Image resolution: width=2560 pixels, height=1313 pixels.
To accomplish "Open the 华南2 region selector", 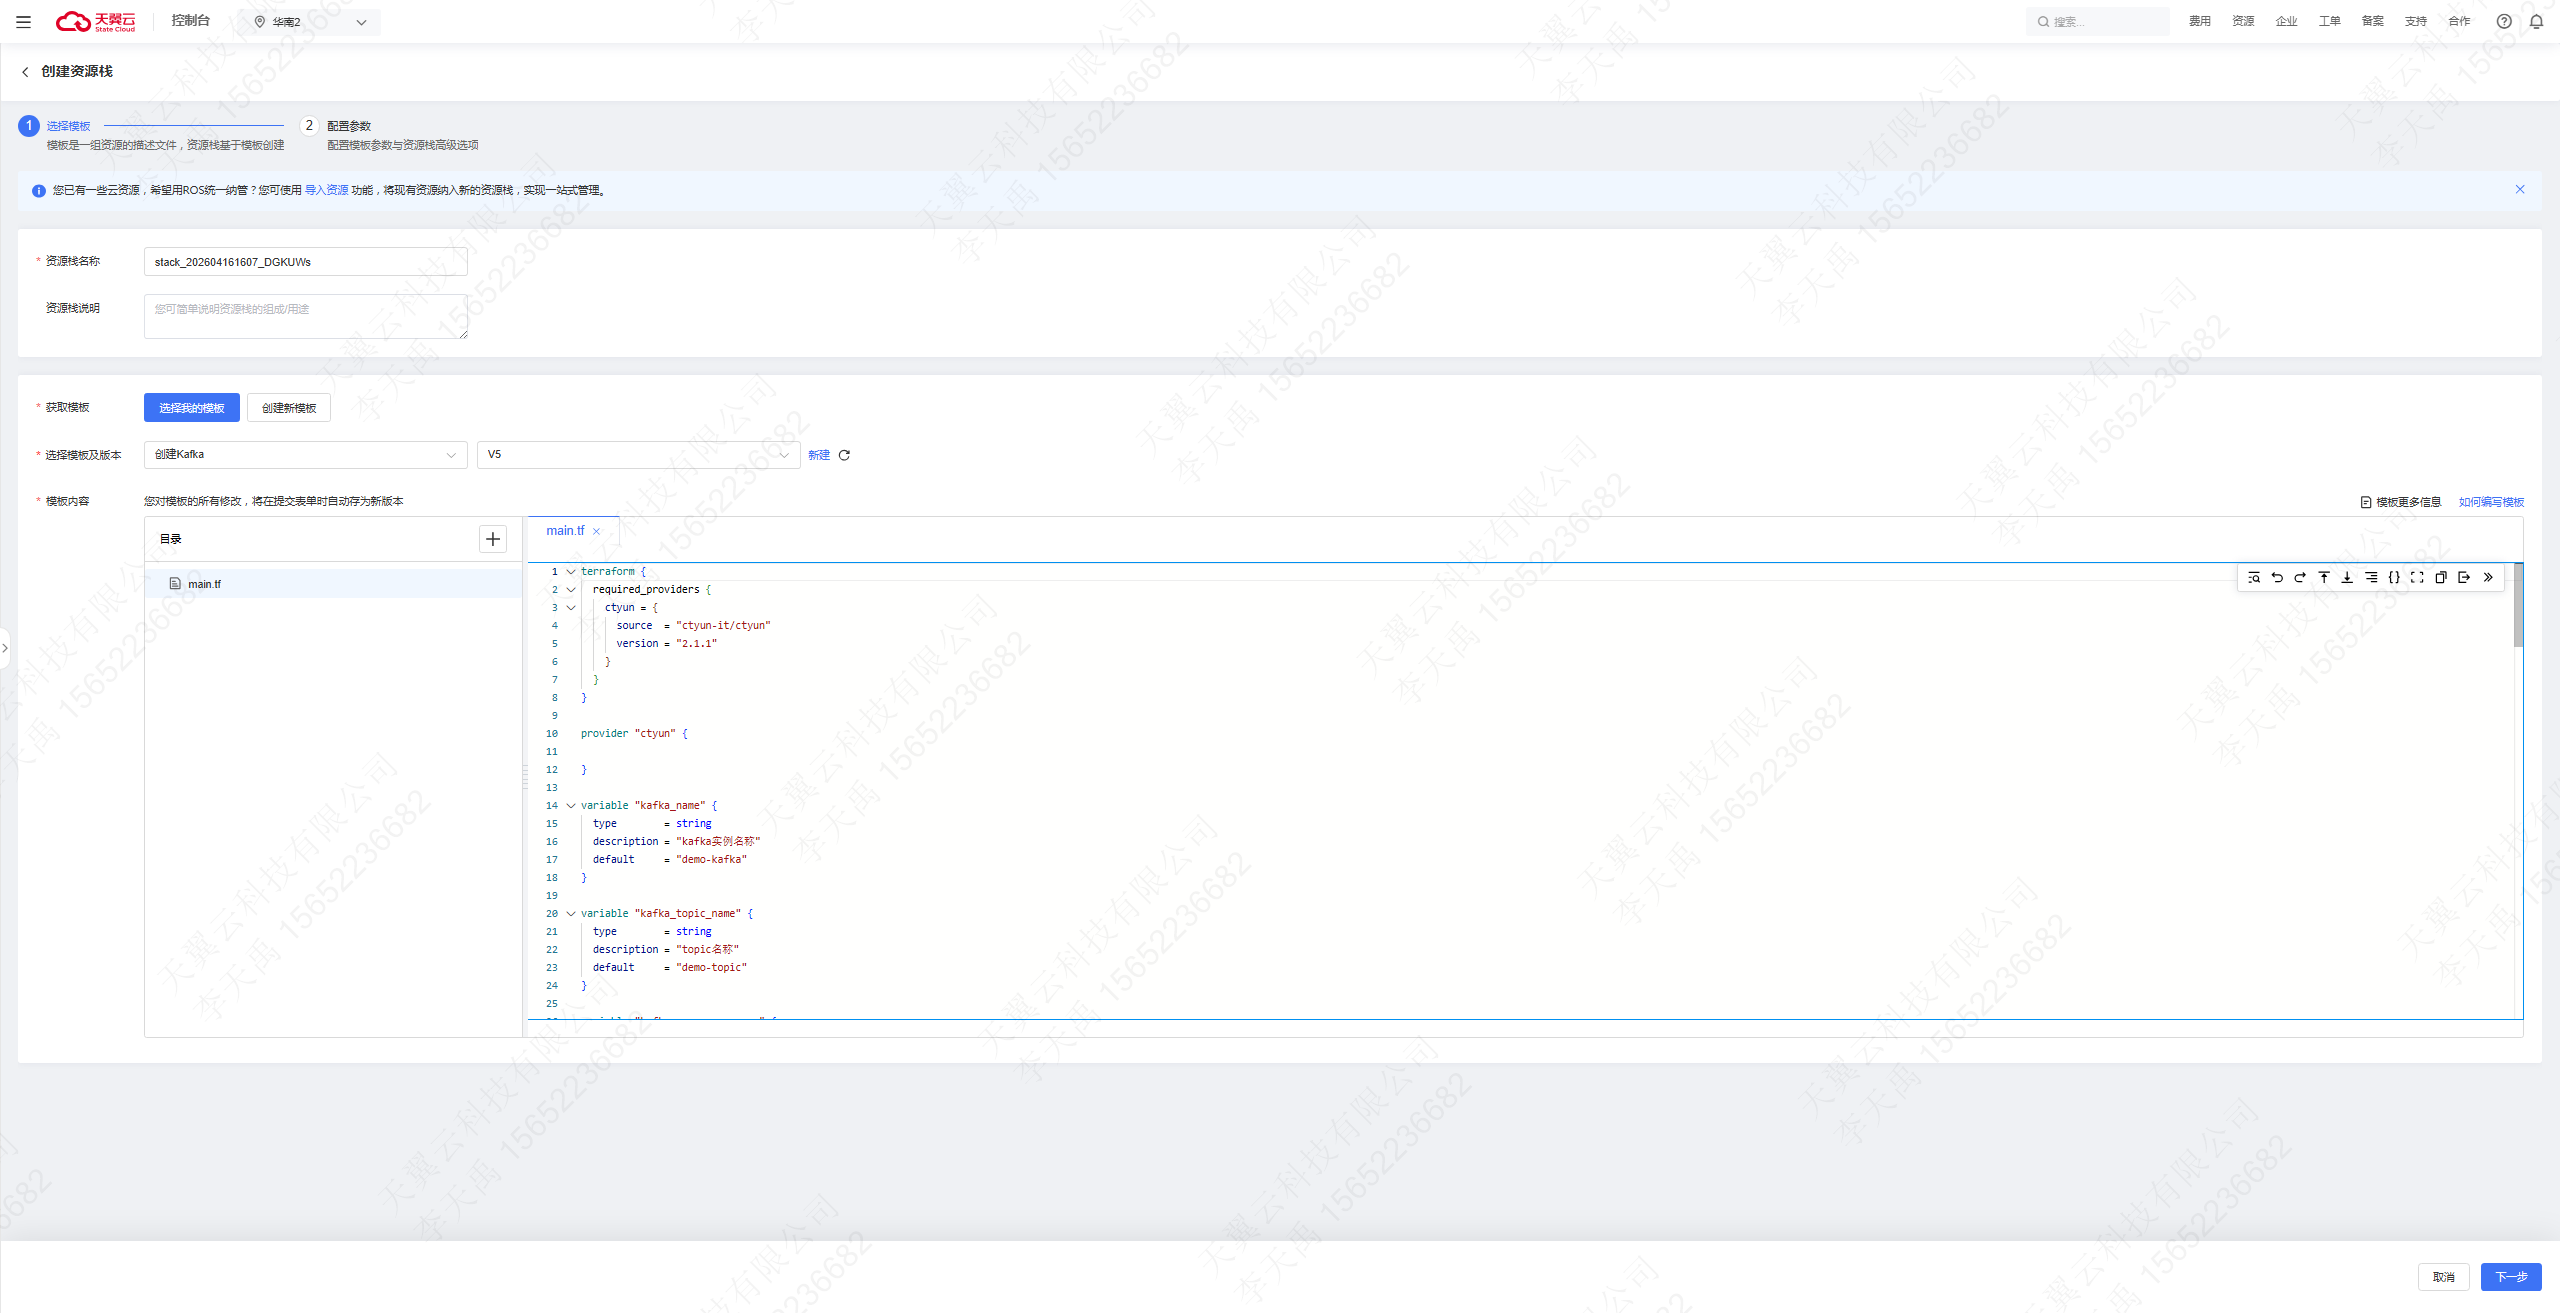I will (x=312, y=22).
